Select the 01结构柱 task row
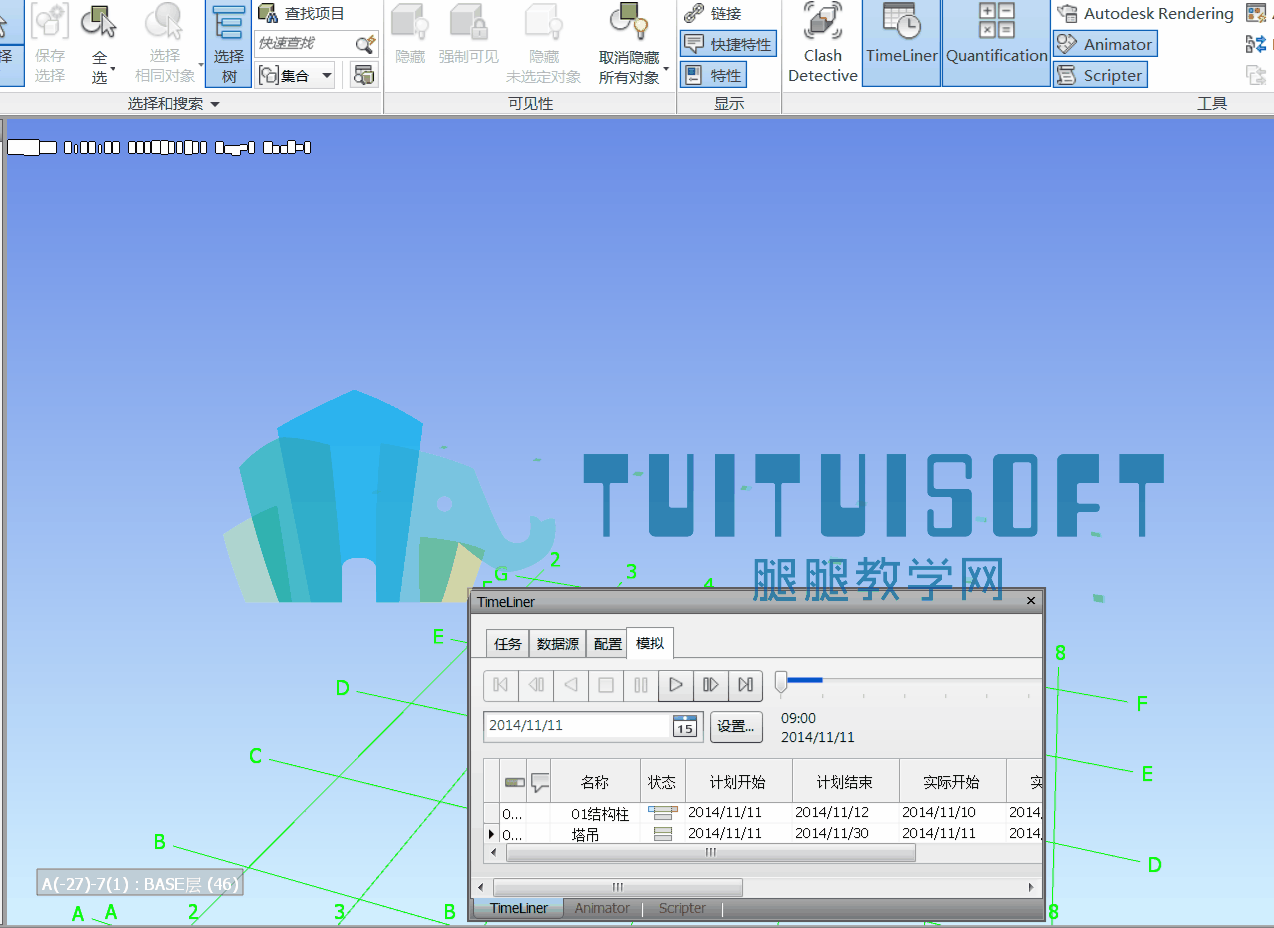Image resolution: width=1274 pixels, height=928 pixels. pos(765,813)
